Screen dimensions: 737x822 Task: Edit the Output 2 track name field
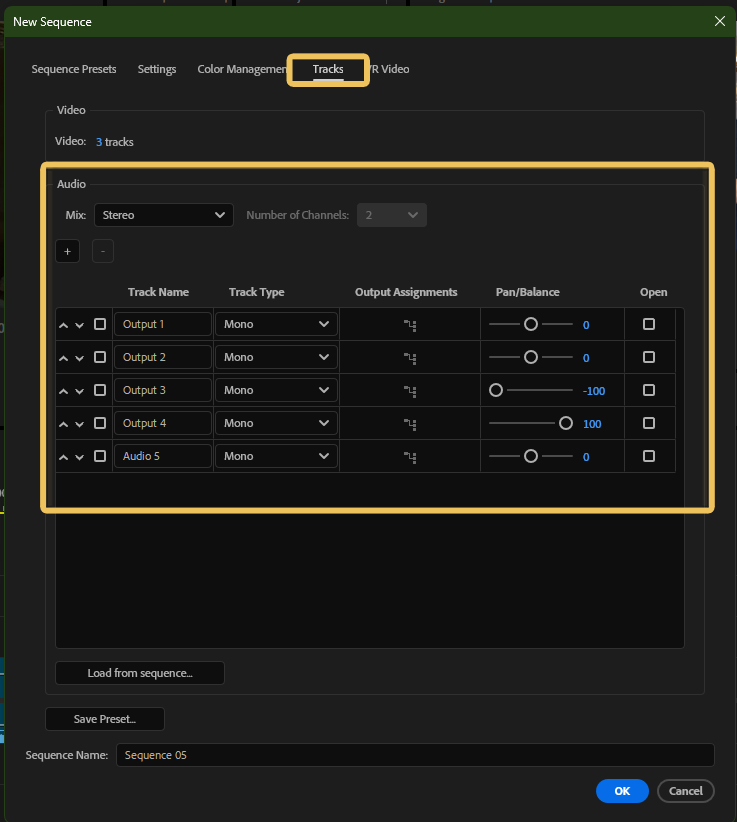(163, 357)
